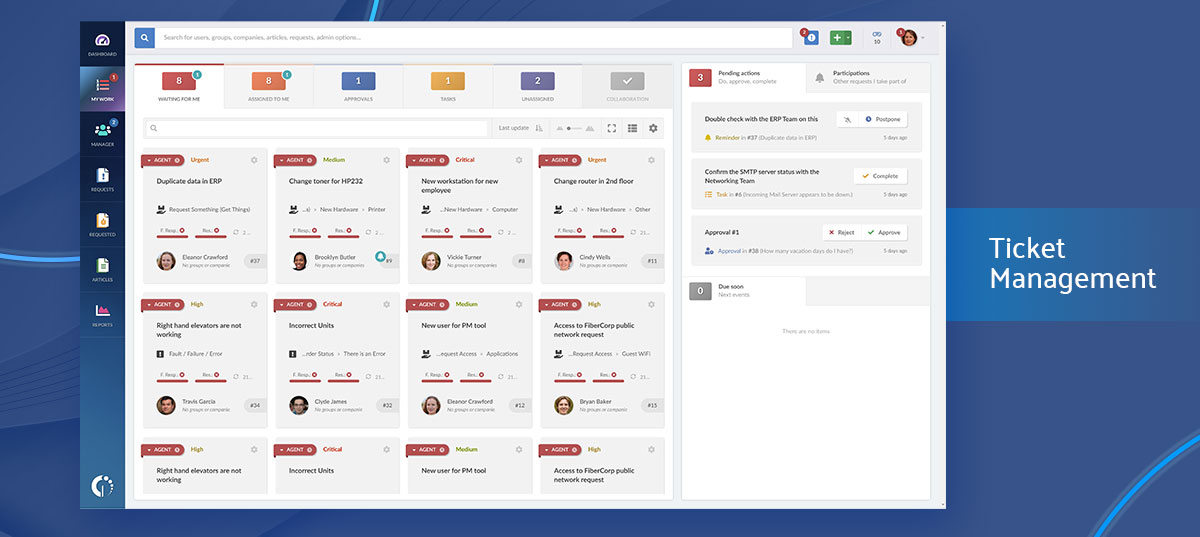The image size is (1200, 537).
Task: Open the Reminder link in #37
Action: [x=727, y=137]
